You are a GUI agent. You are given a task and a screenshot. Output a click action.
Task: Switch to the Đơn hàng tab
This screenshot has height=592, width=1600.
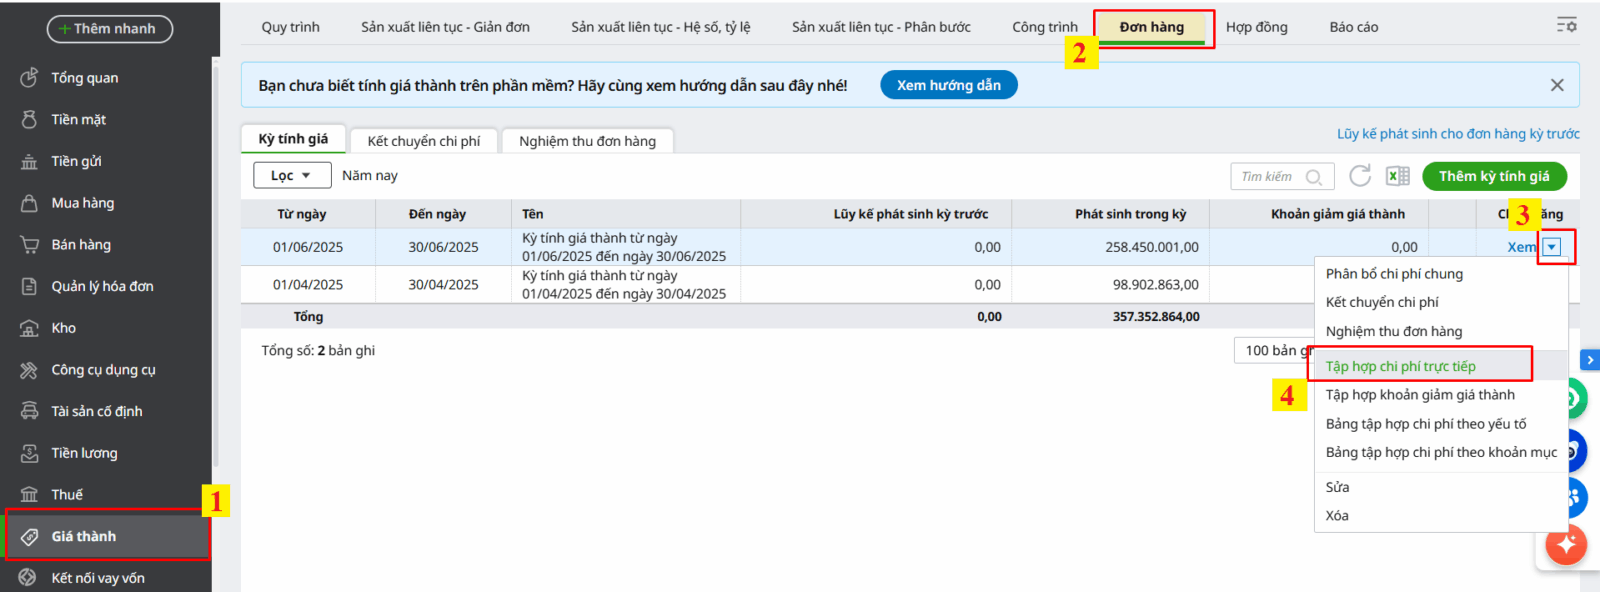1152,28
